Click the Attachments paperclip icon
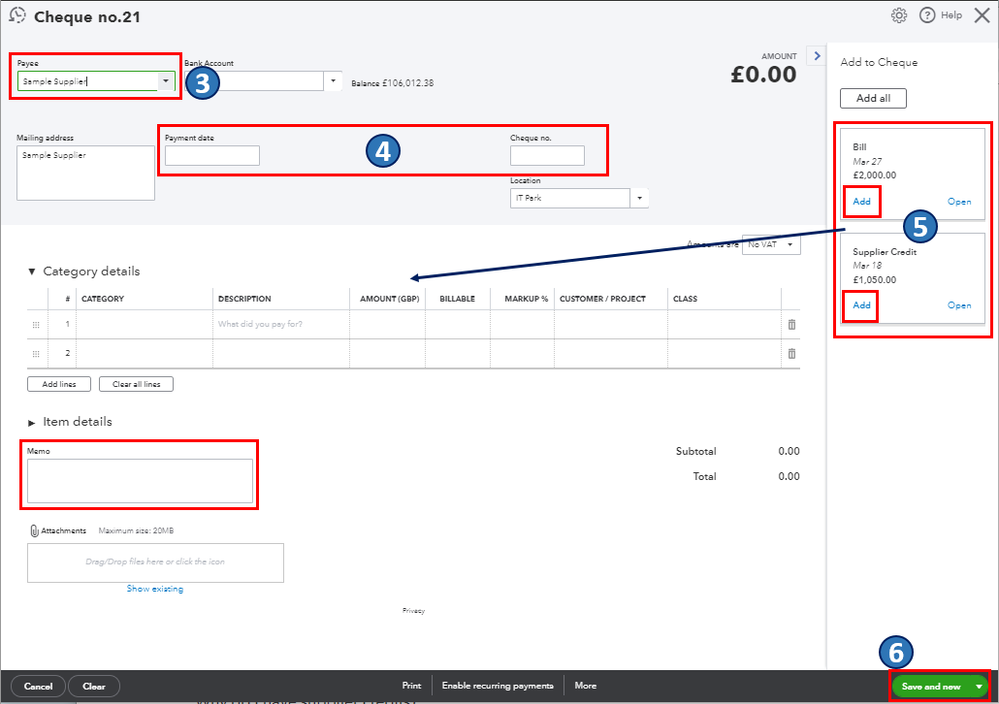 click(34, 531)
